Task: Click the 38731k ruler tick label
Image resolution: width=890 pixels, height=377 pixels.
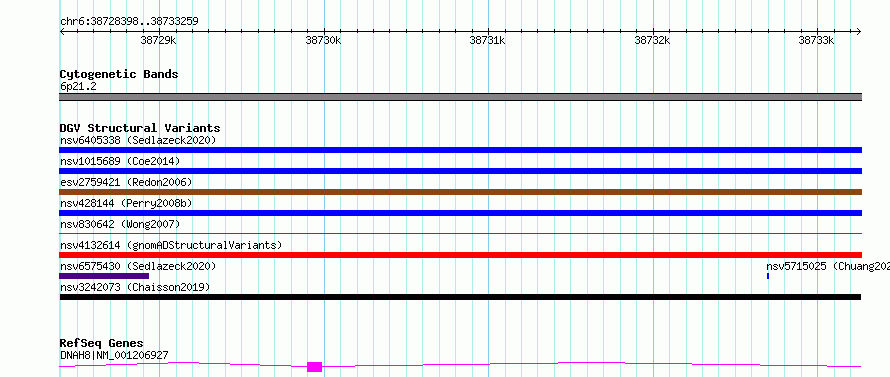Action: click(x=488, y=40)
